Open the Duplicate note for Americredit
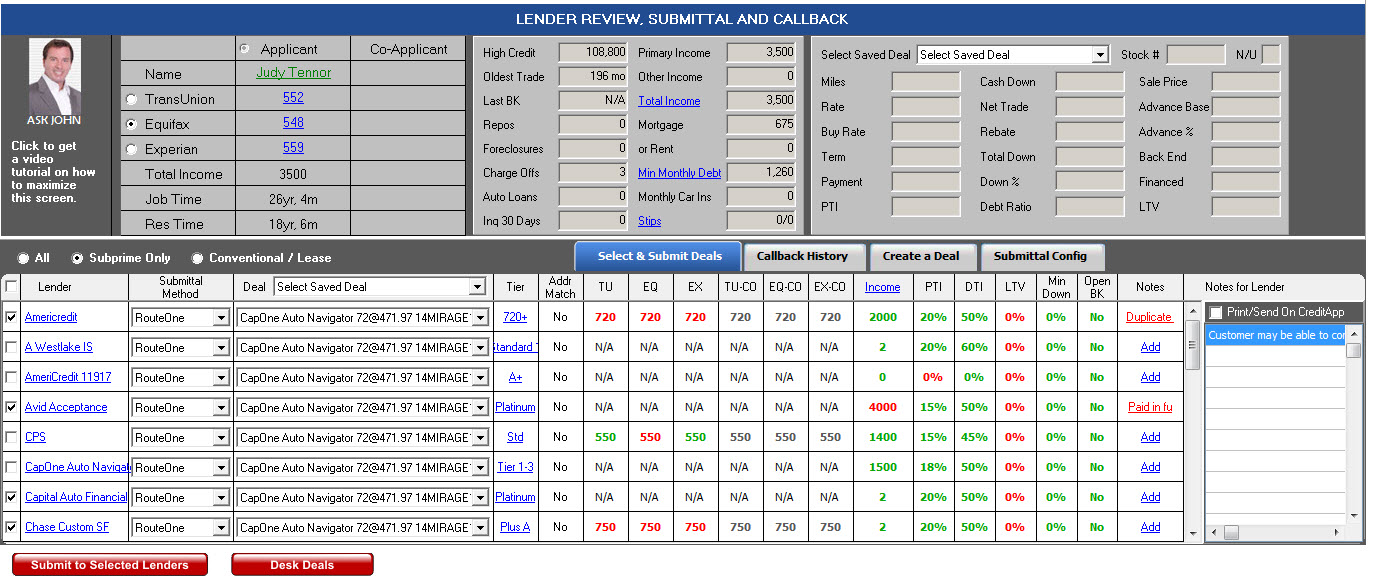This screenshot has height=580, width=1373. click(x=1149, y=317)
